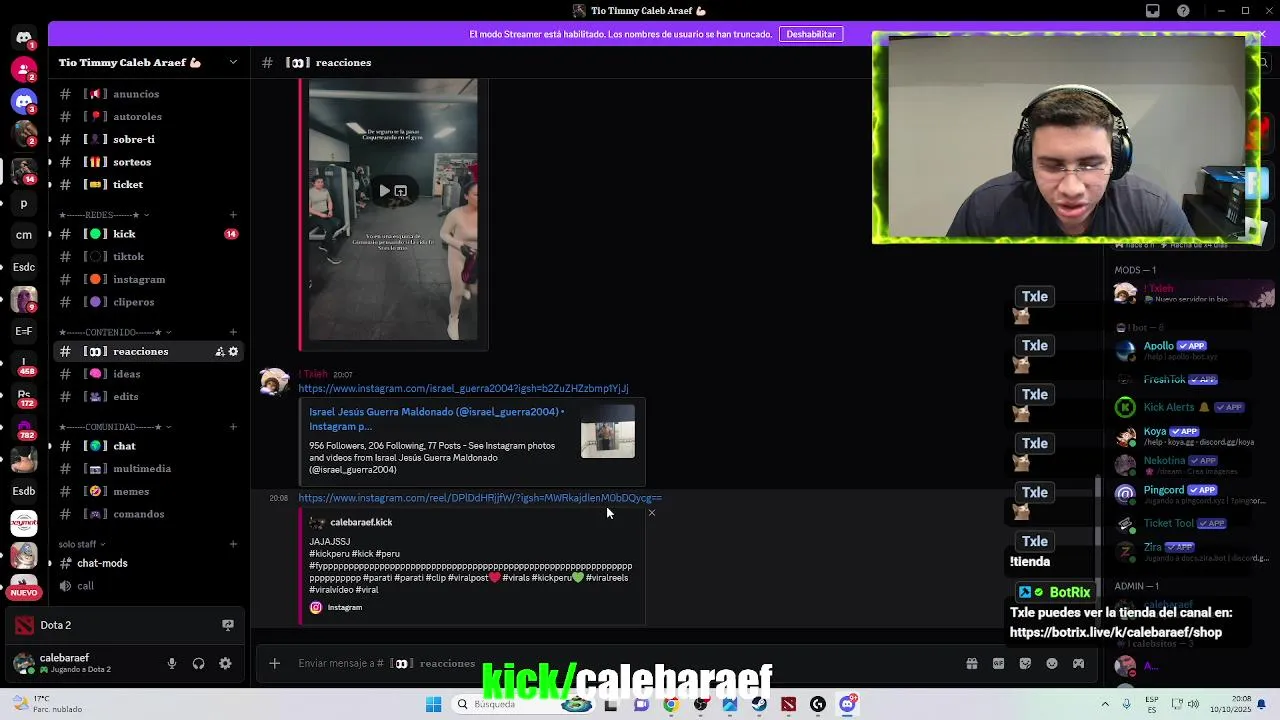Image resolution: width=1280 pixels, height=720 pixels.
Task: Open the israel_guerra2004 Instagram link
Action: tap(463, 388)
